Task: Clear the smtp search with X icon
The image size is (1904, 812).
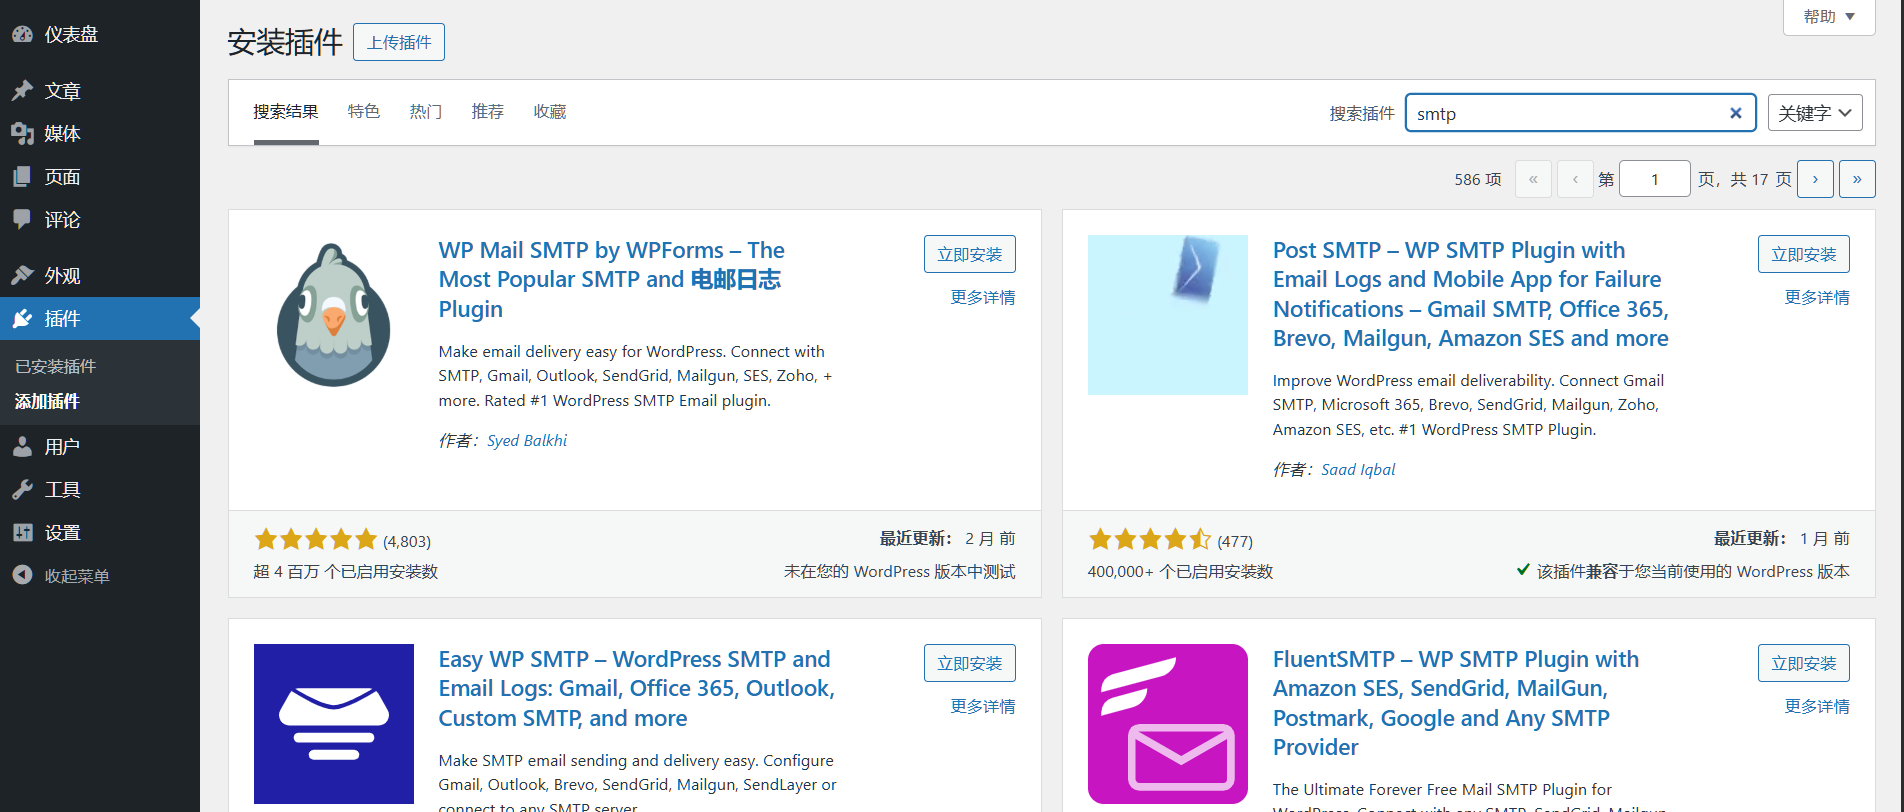Action: tap(1736, 113)
